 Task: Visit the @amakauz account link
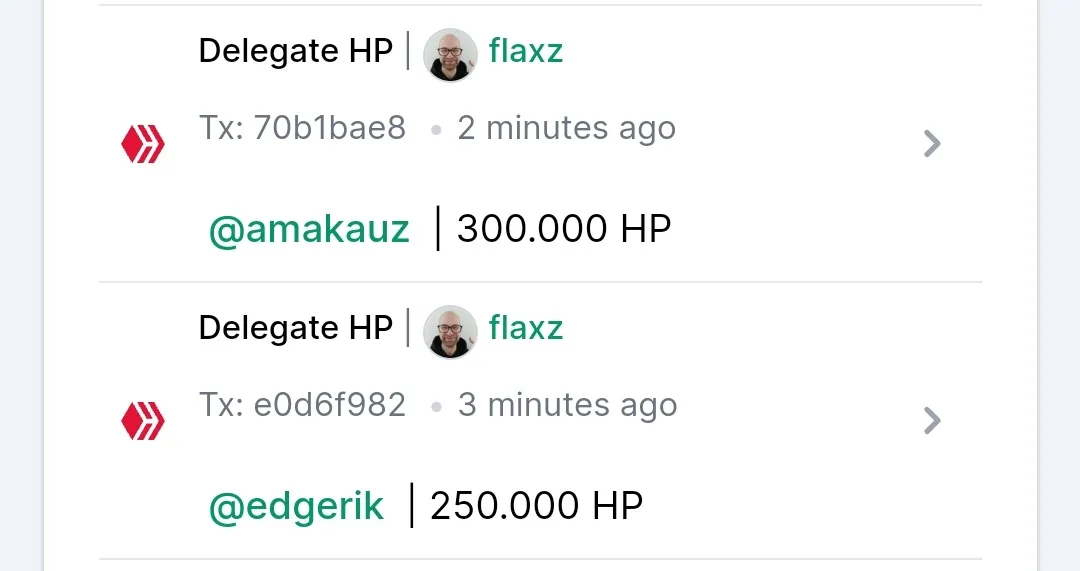pyautogui.click(x=309, y=229)
